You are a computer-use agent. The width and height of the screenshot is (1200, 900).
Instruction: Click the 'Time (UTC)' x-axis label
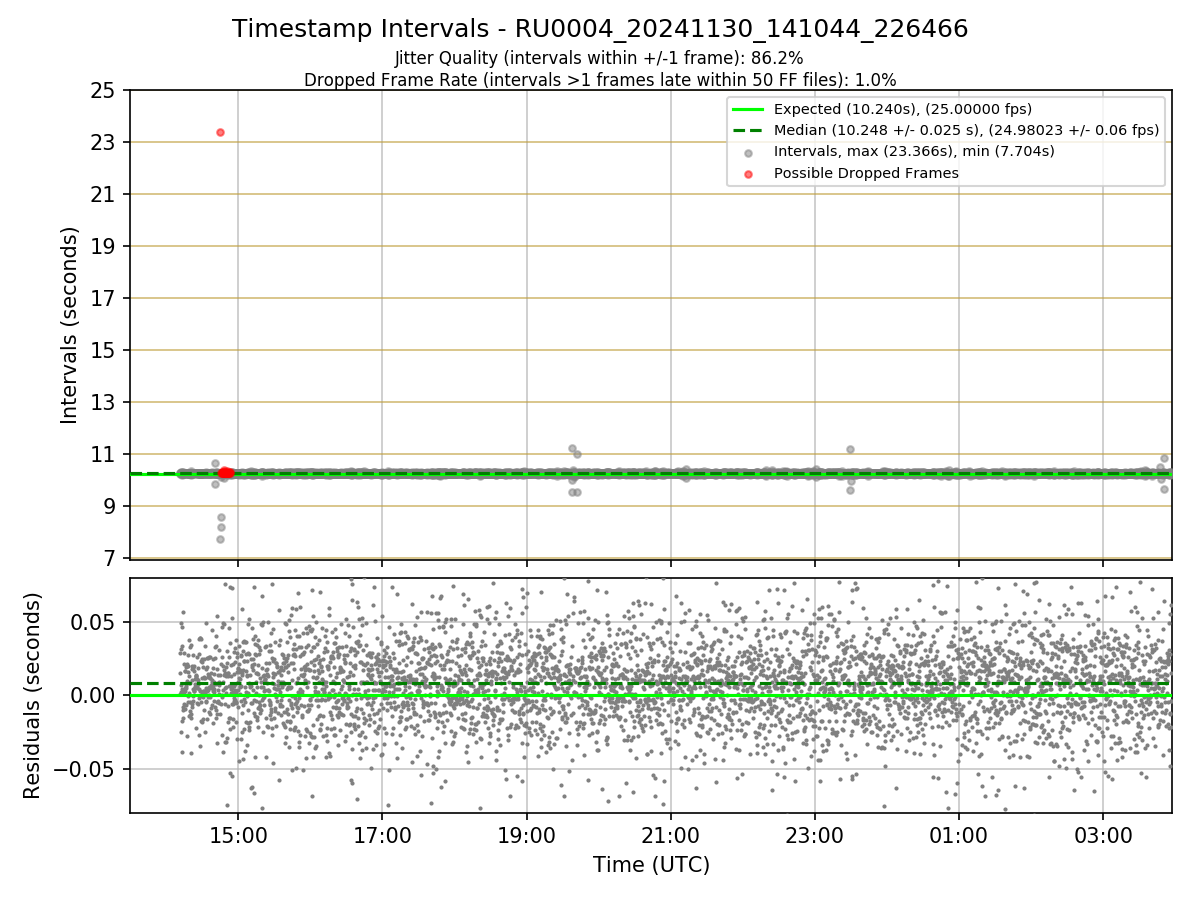pyautogui.click(x=651, y=865)
